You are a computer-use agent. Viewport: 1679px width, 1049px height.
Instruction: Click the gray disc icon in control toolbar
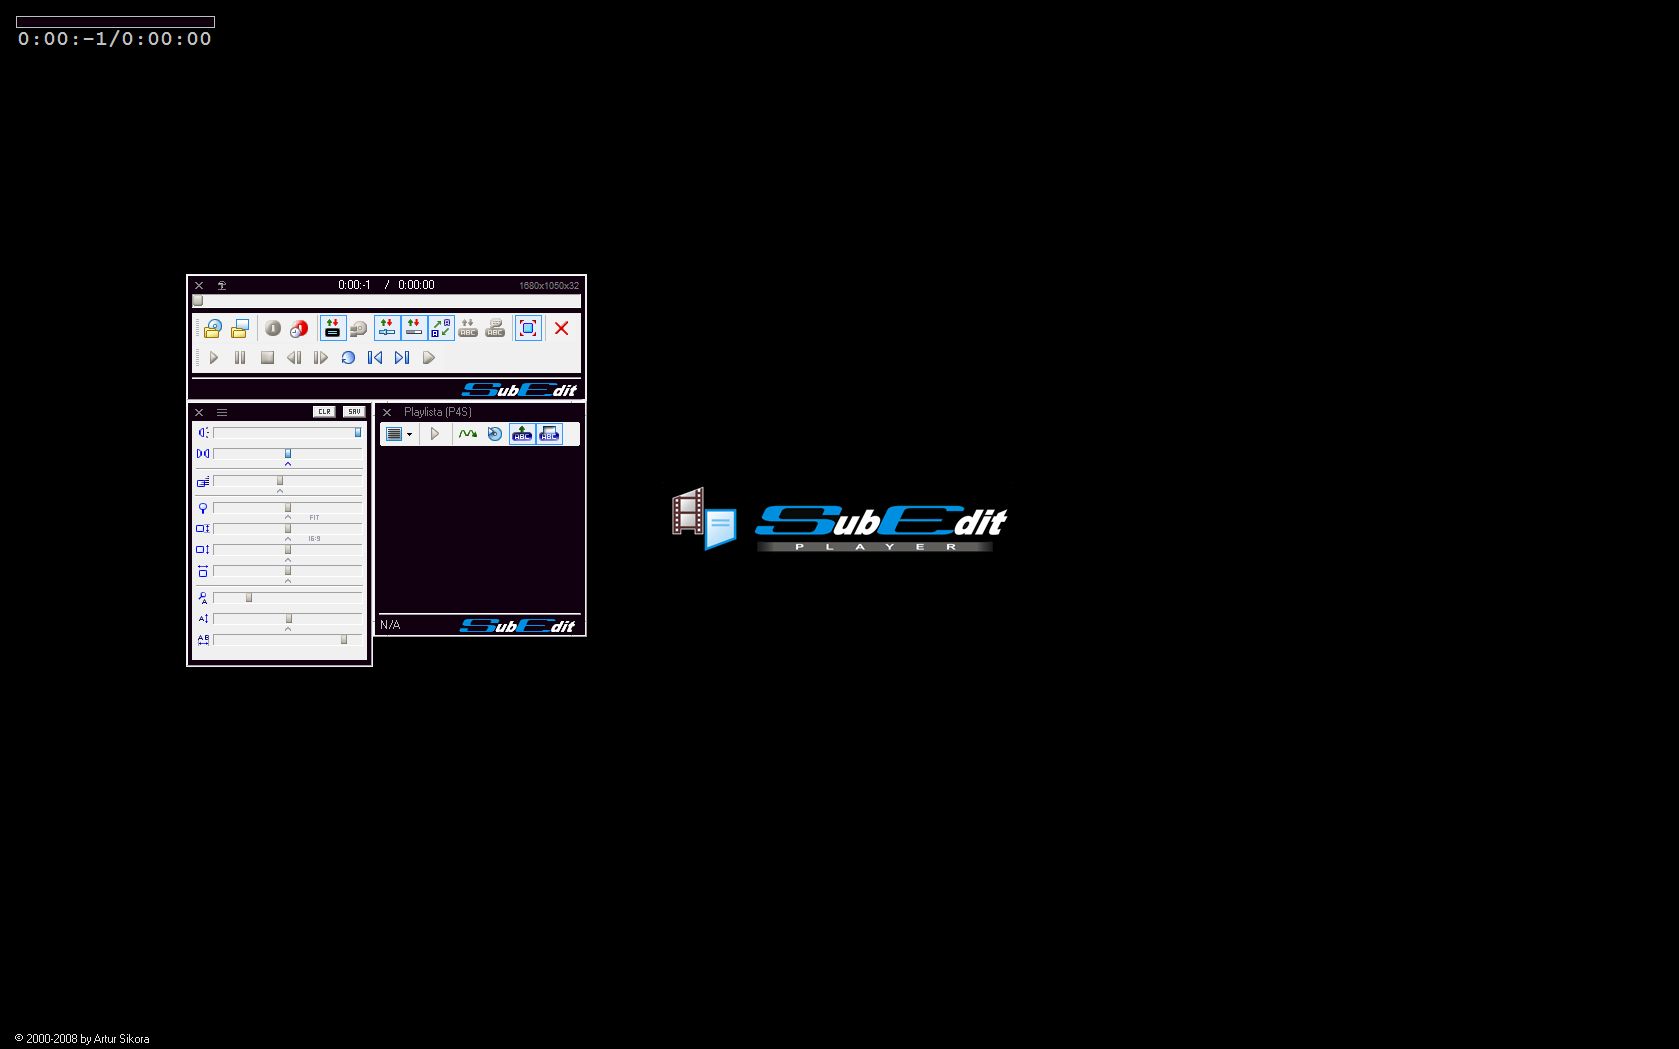click(359, 328)
